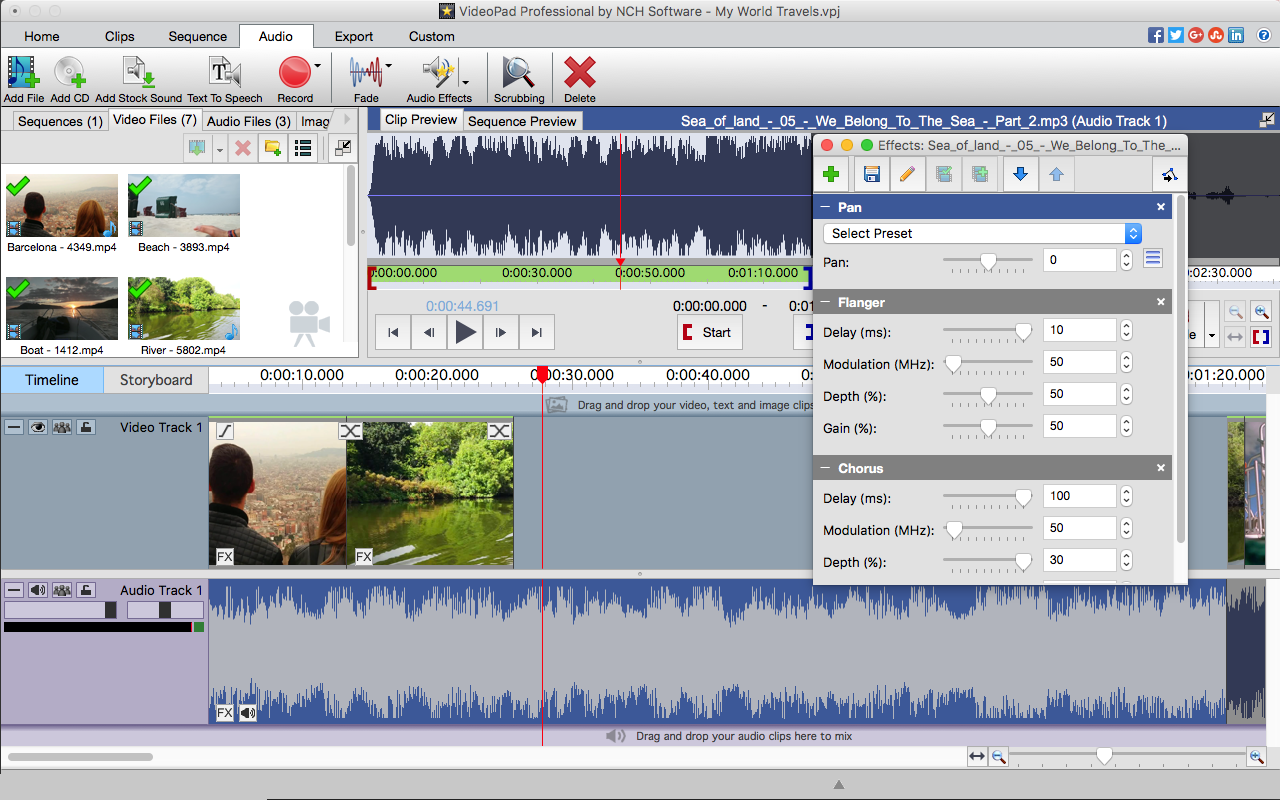Open the Record dropdown arrow
Screen dimensions: 1280x800
[318, 67]
